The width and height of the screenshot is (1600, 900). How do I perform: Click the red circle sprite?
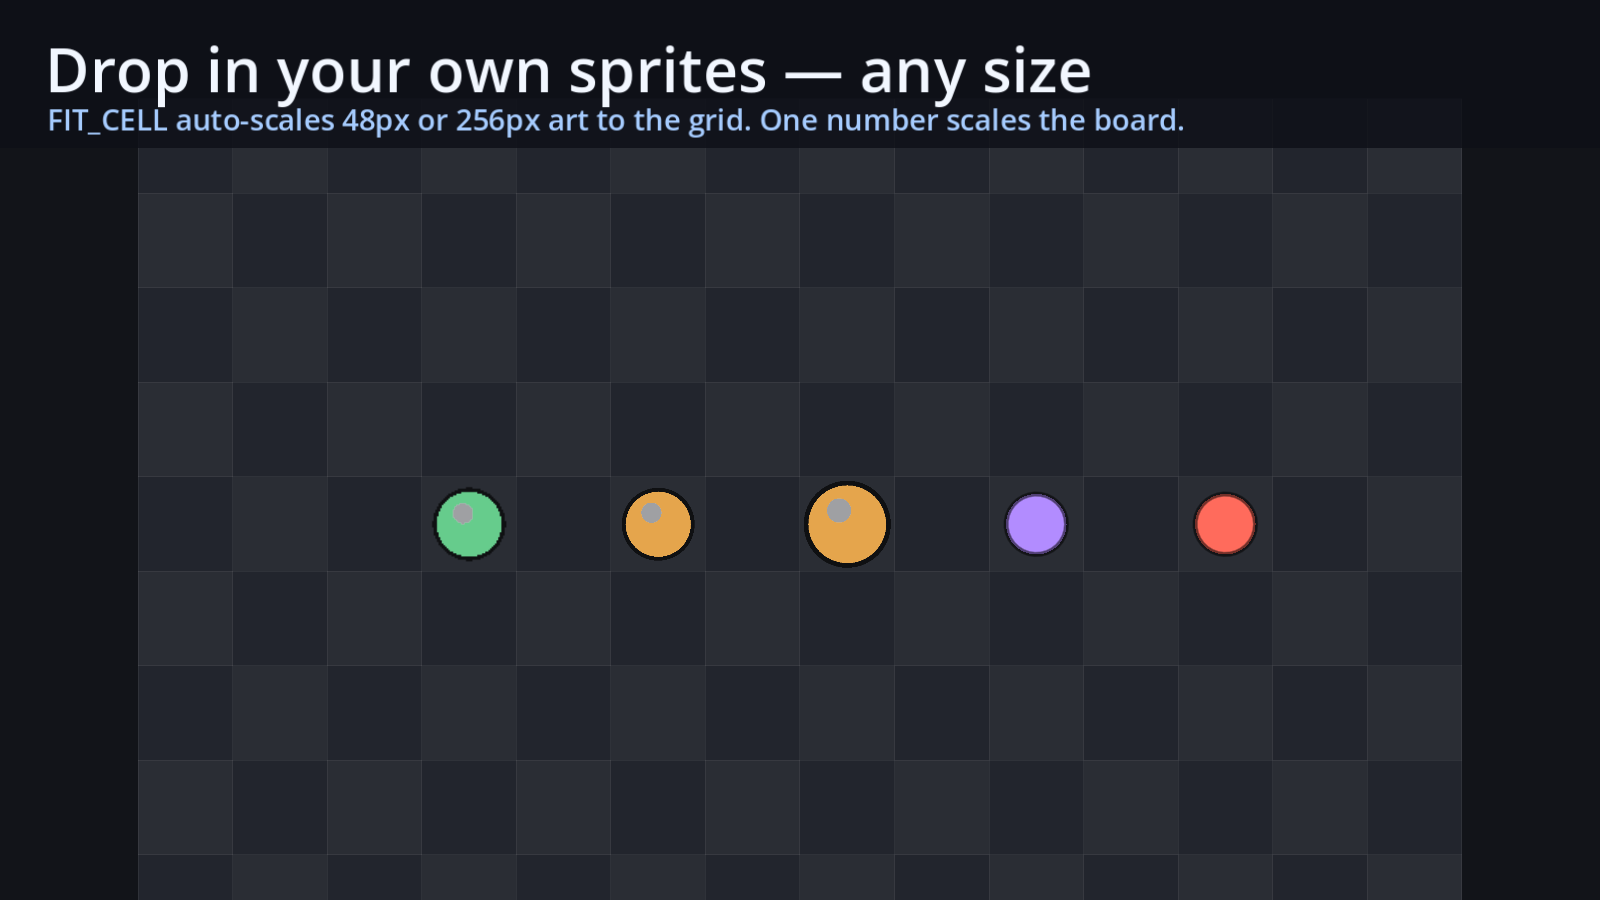pyautogui.click(x=1225, y=524)
